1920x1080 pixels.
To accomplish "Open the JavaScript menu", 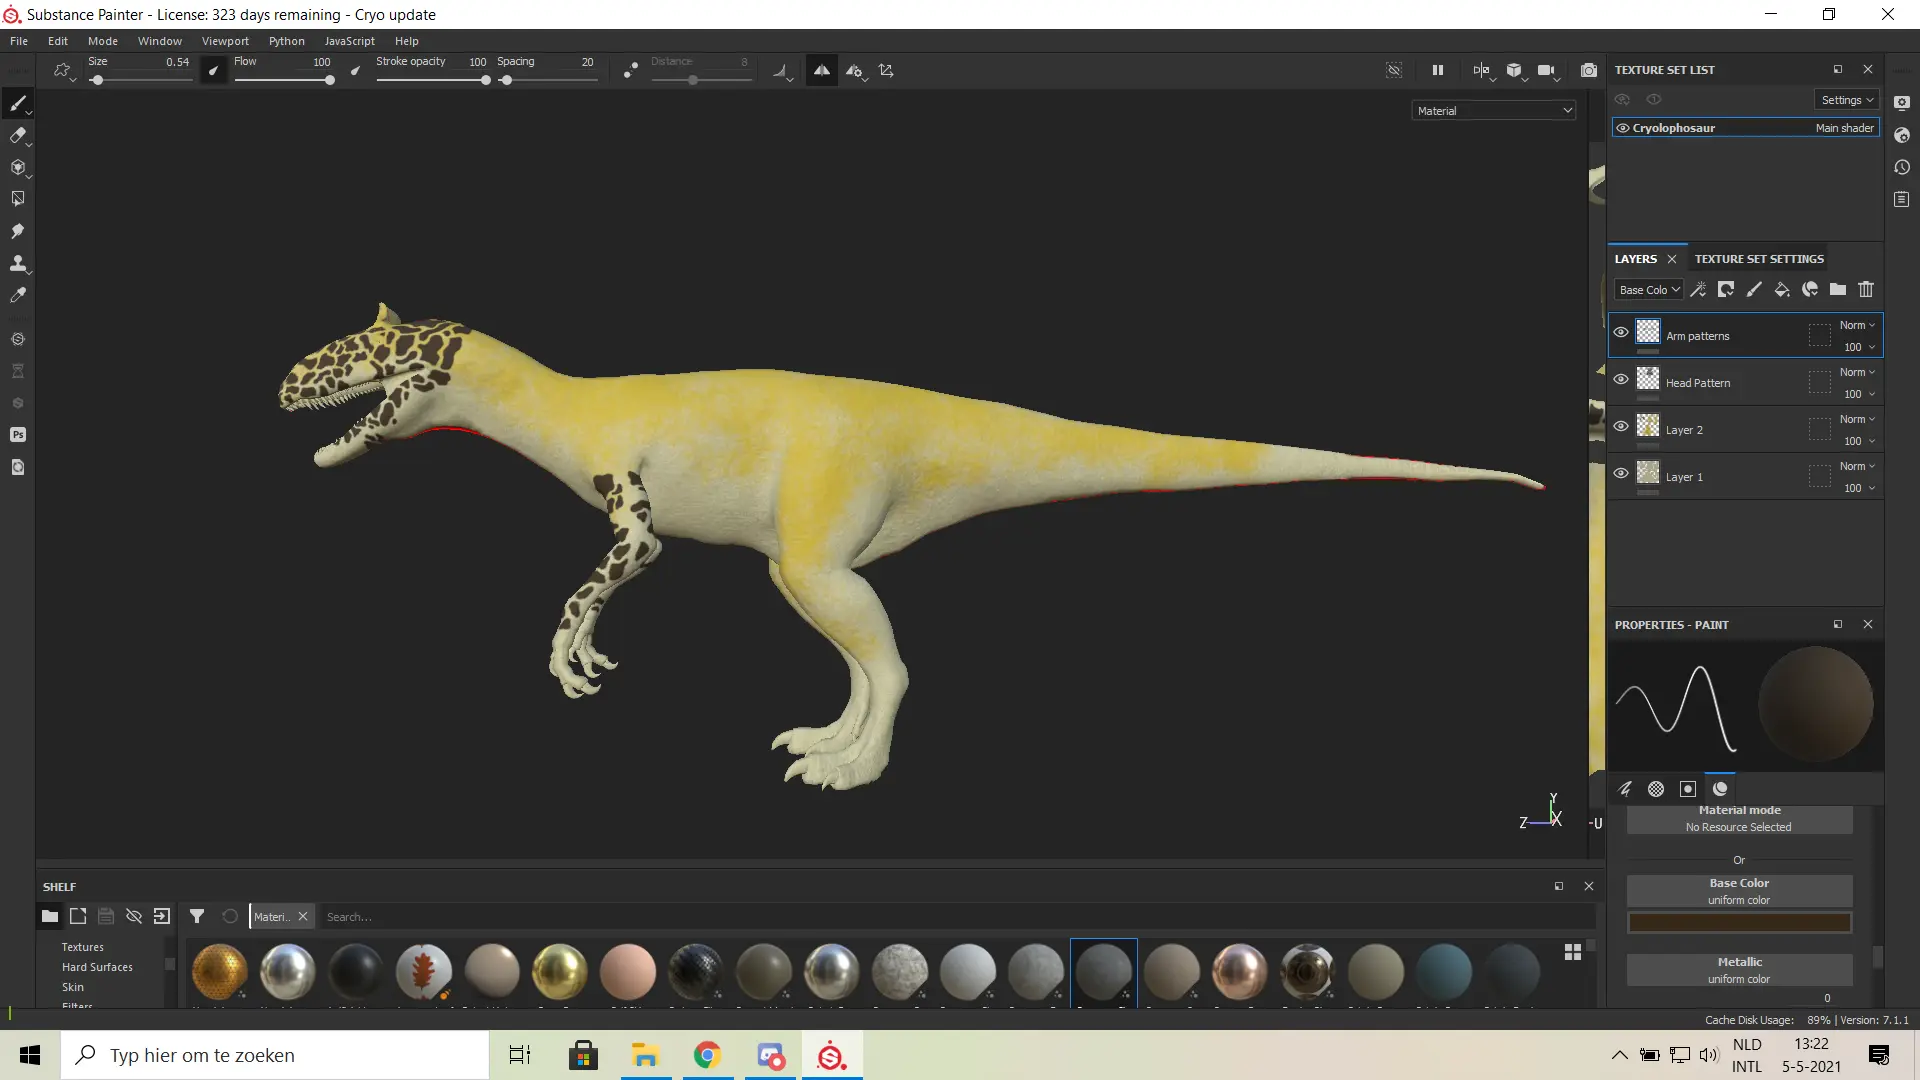I will click(x=350, y=41).
